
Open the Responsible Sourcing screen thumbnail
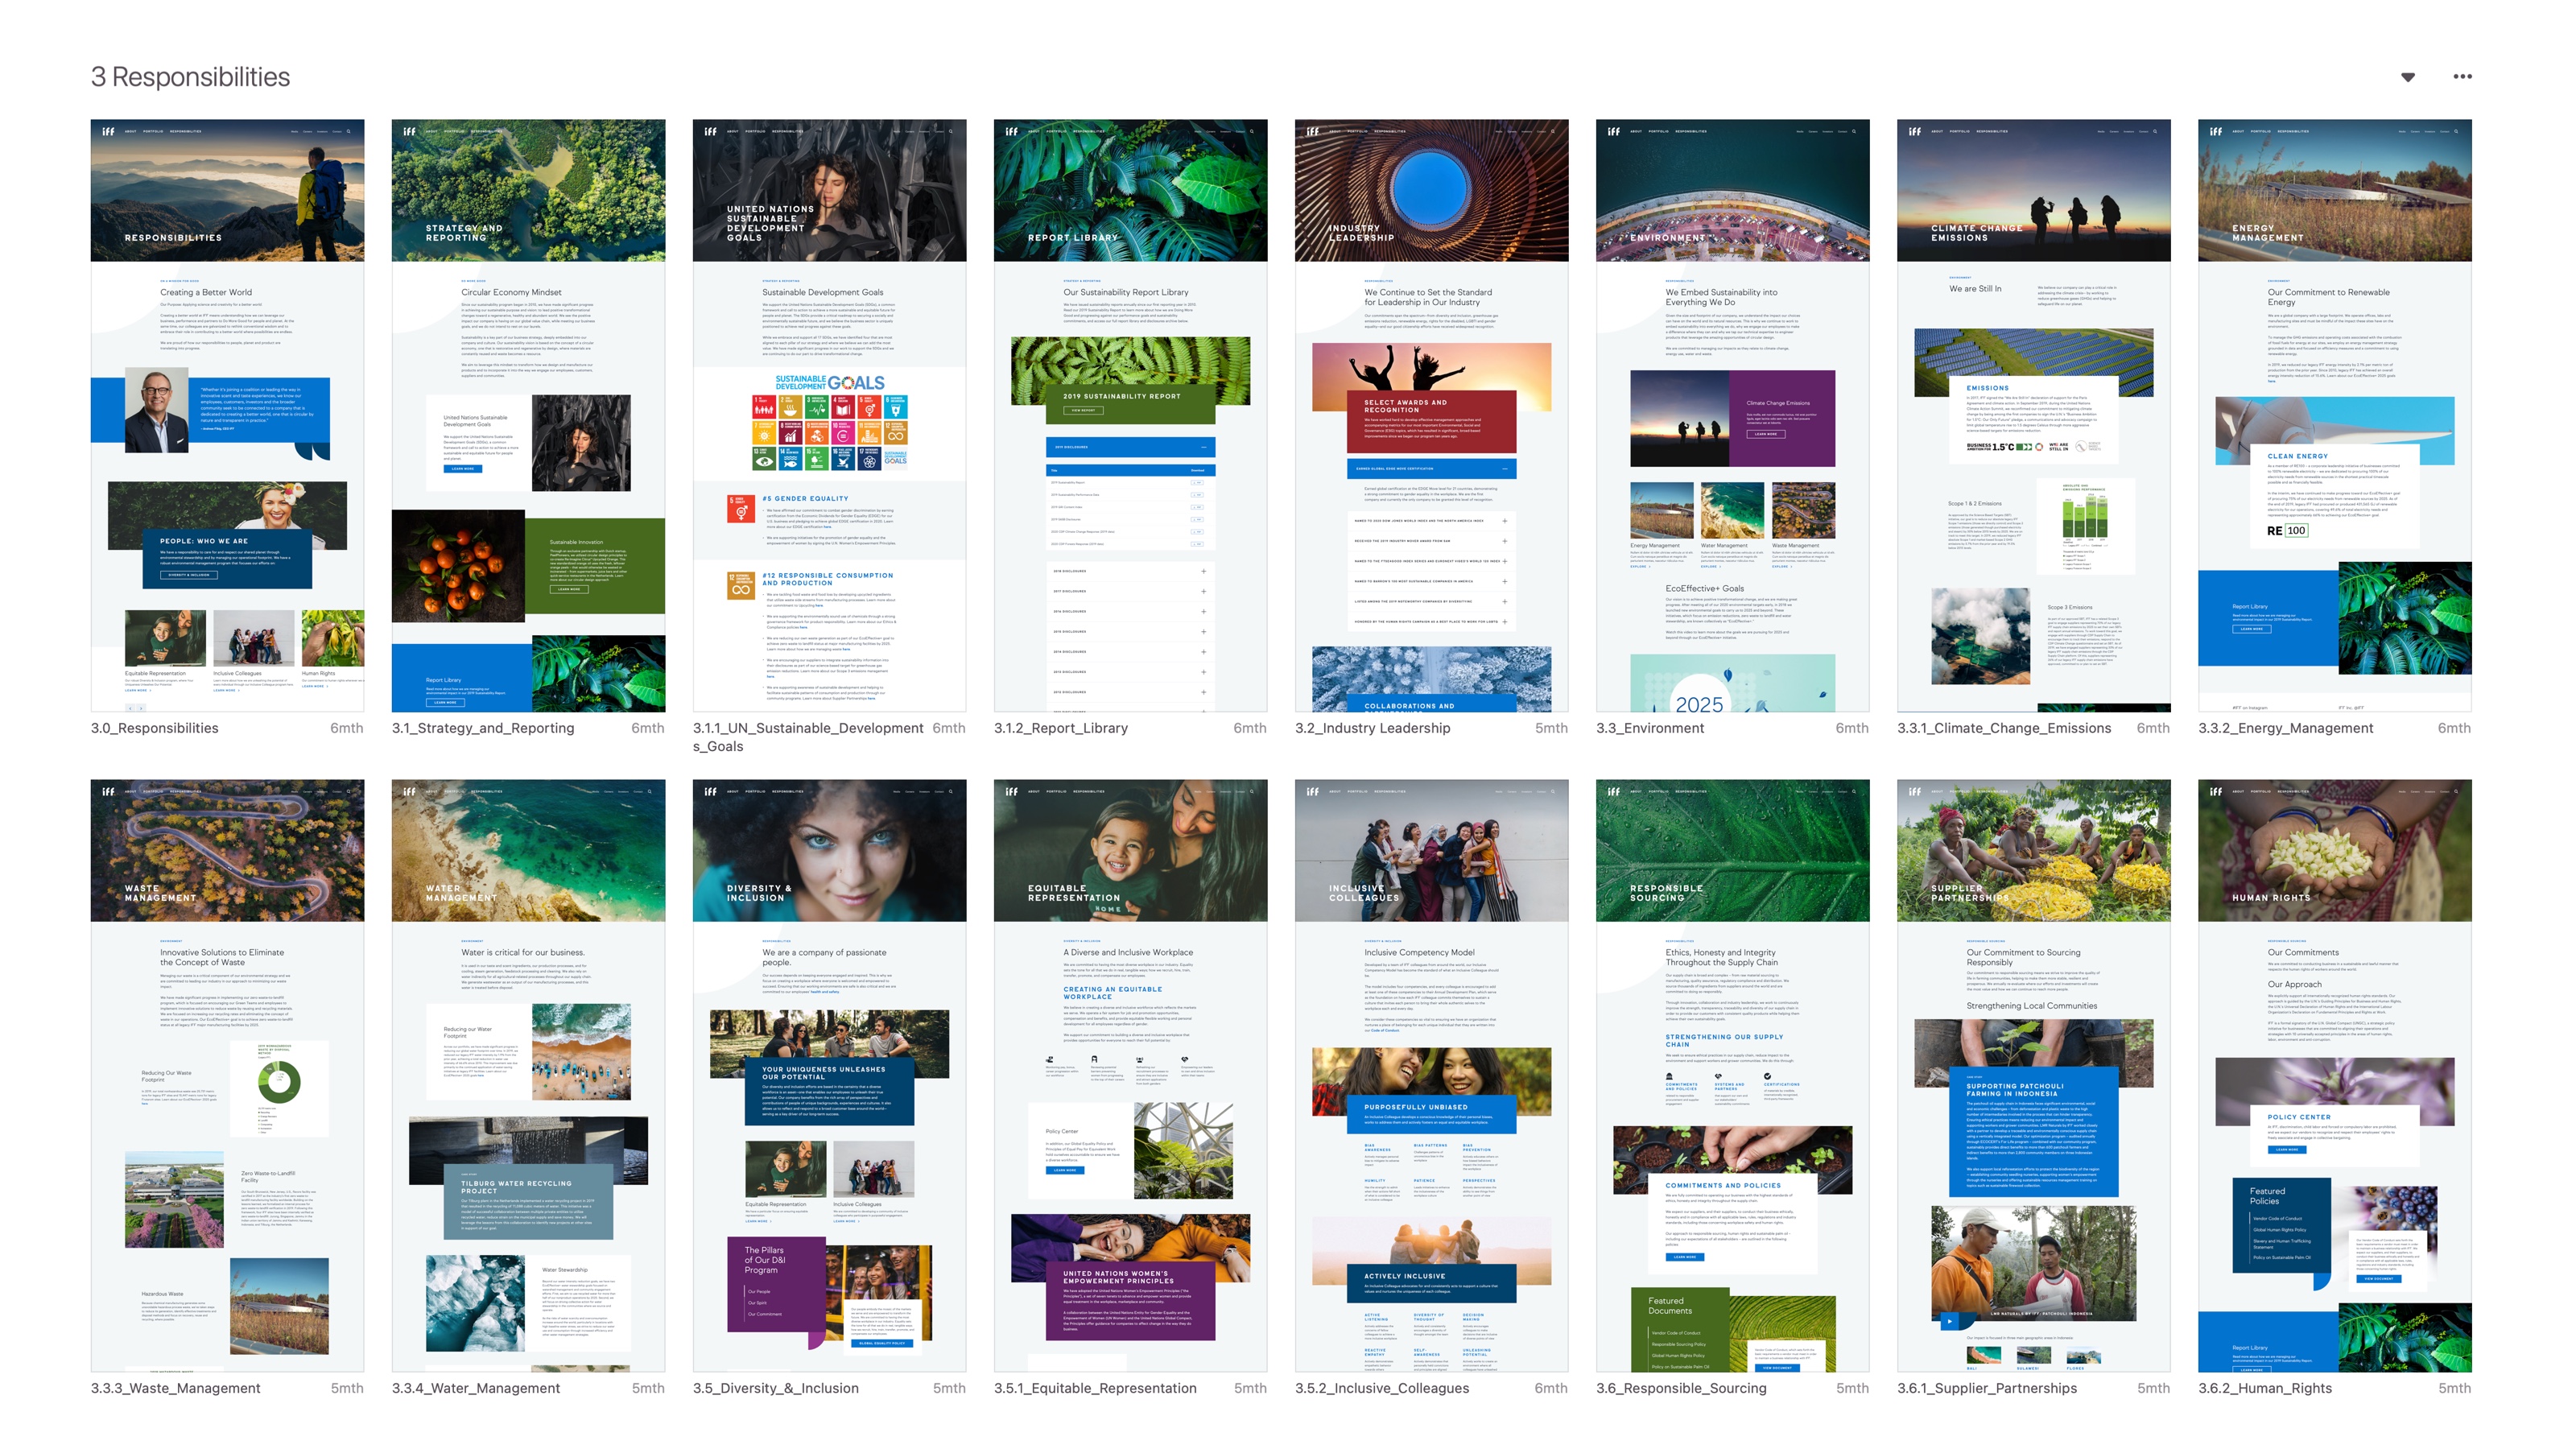click(x=1732, y=1075)
